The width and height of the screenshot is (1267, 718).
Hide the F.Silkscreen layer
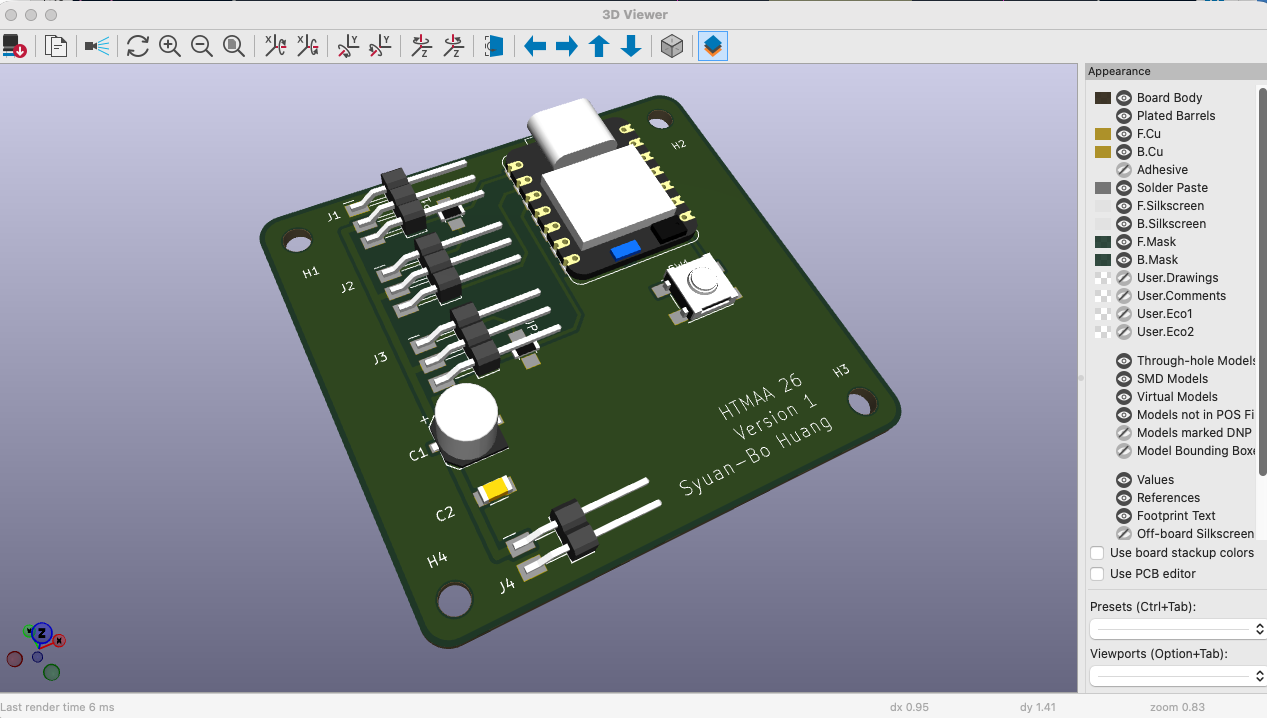click(1124, 206)
